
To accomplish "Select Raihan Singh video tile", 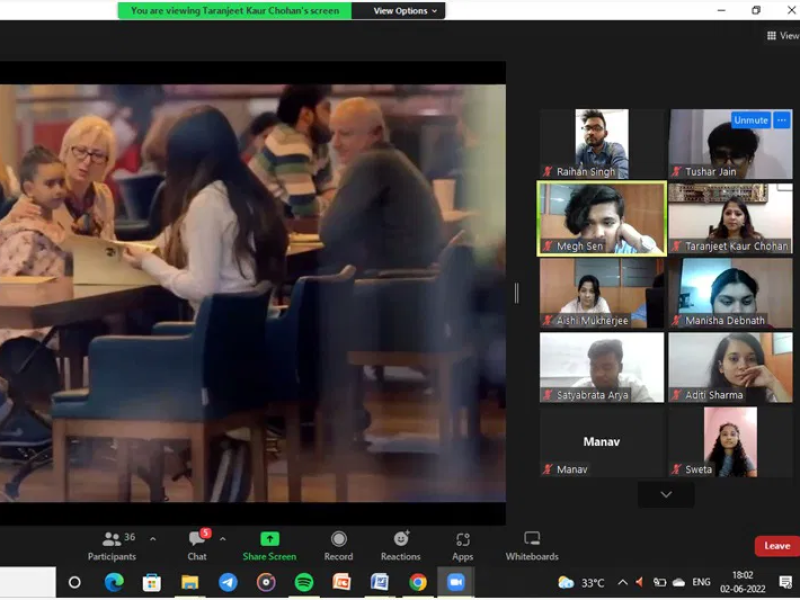I will (602, 144).
